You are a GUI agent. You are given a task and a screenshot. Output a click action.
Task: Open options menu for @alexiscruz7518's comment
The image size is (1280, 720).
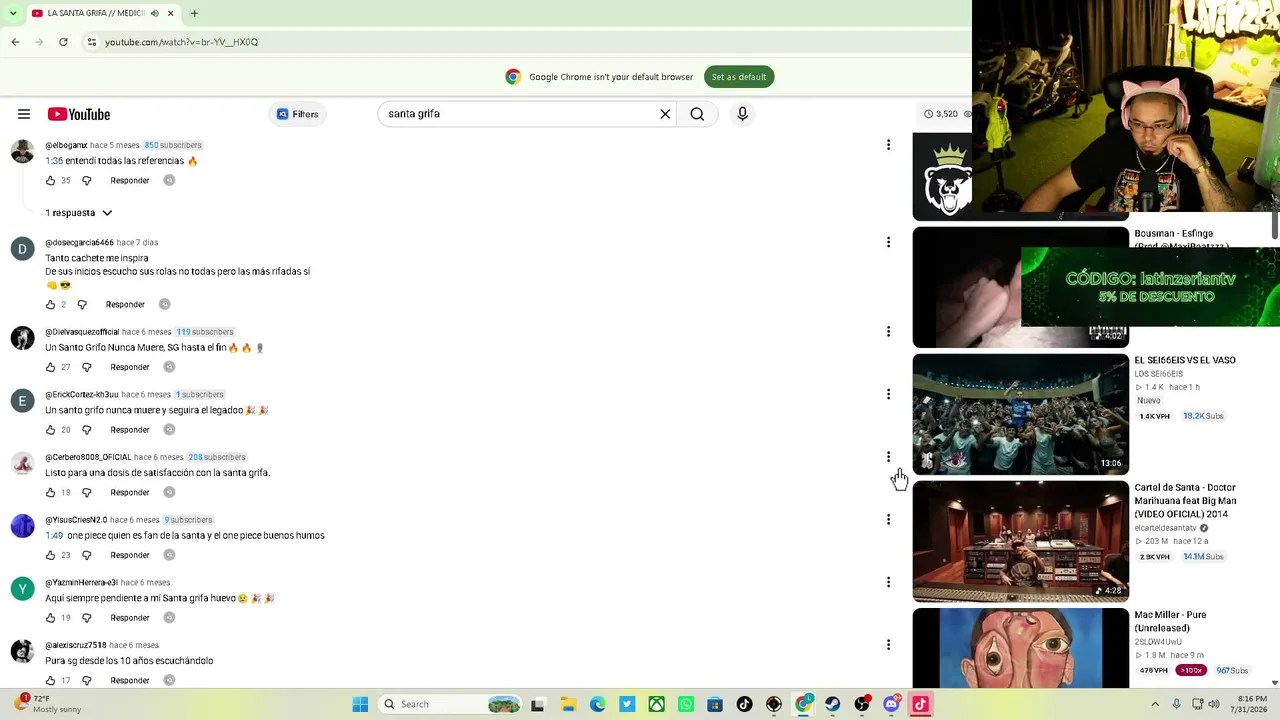(888, 645)
